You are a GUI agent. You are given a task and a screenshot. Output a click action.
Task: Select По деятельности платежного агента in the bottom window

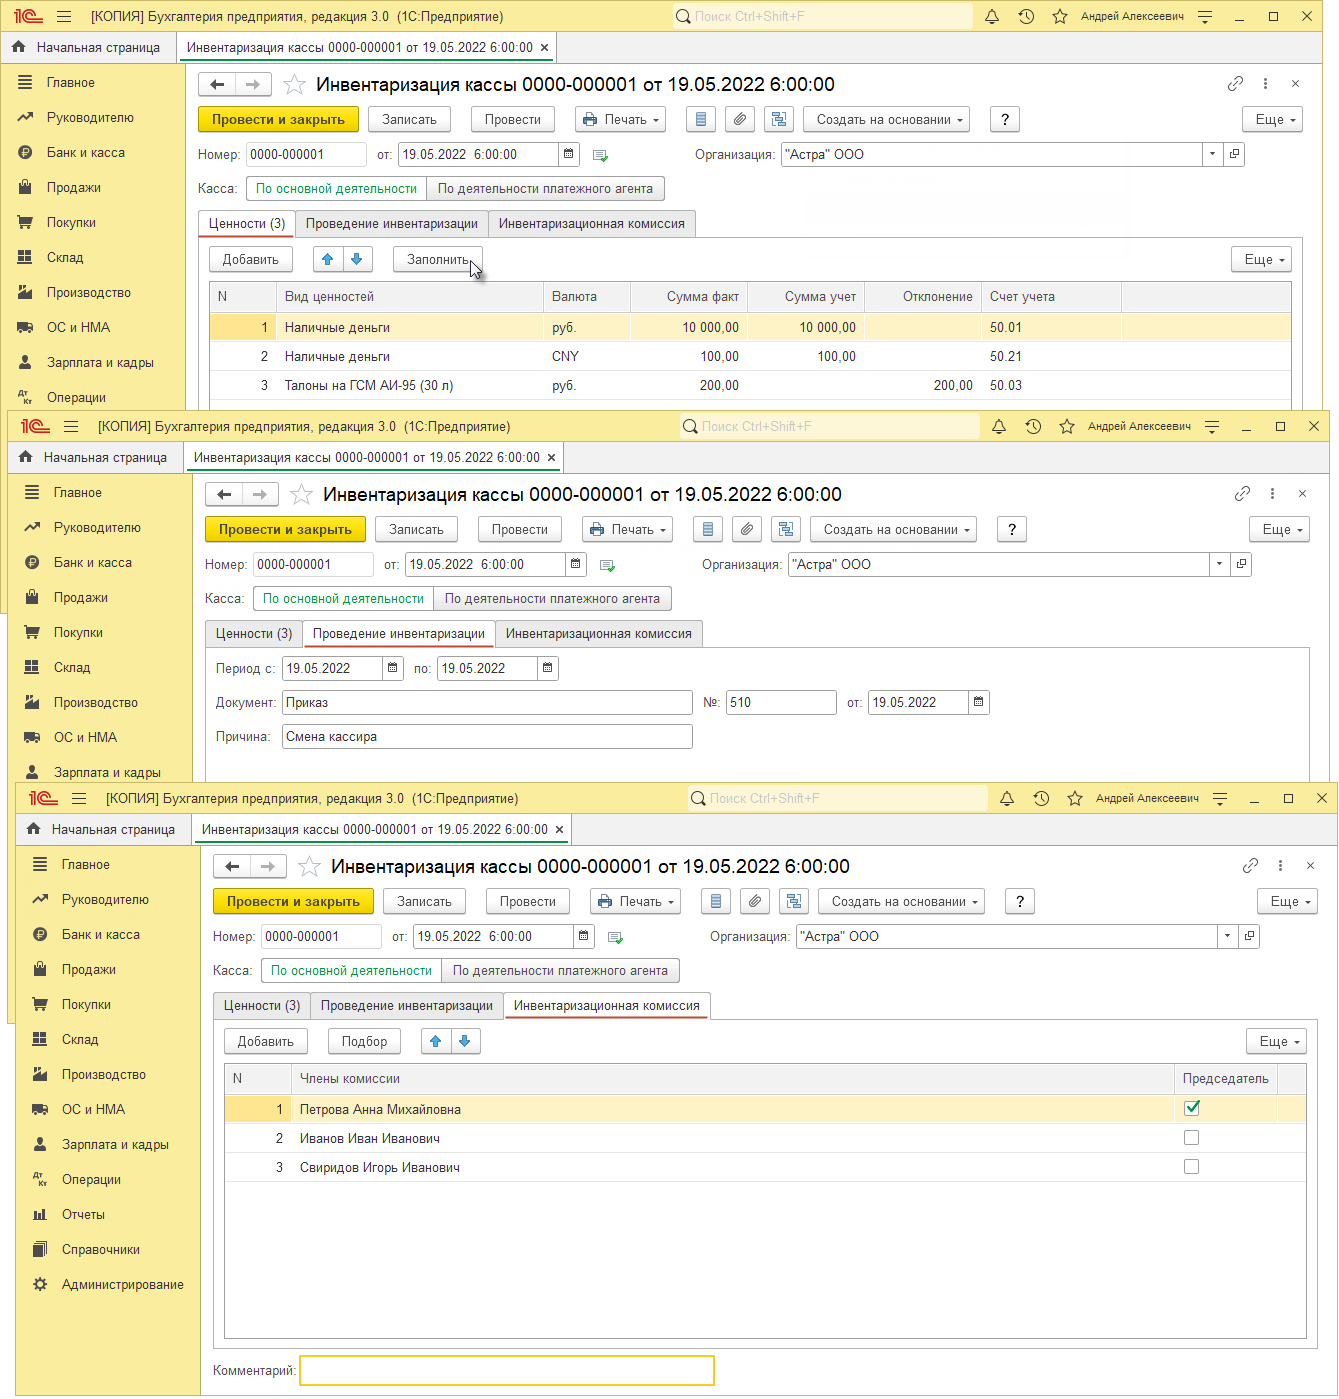(x=560, y=970)
